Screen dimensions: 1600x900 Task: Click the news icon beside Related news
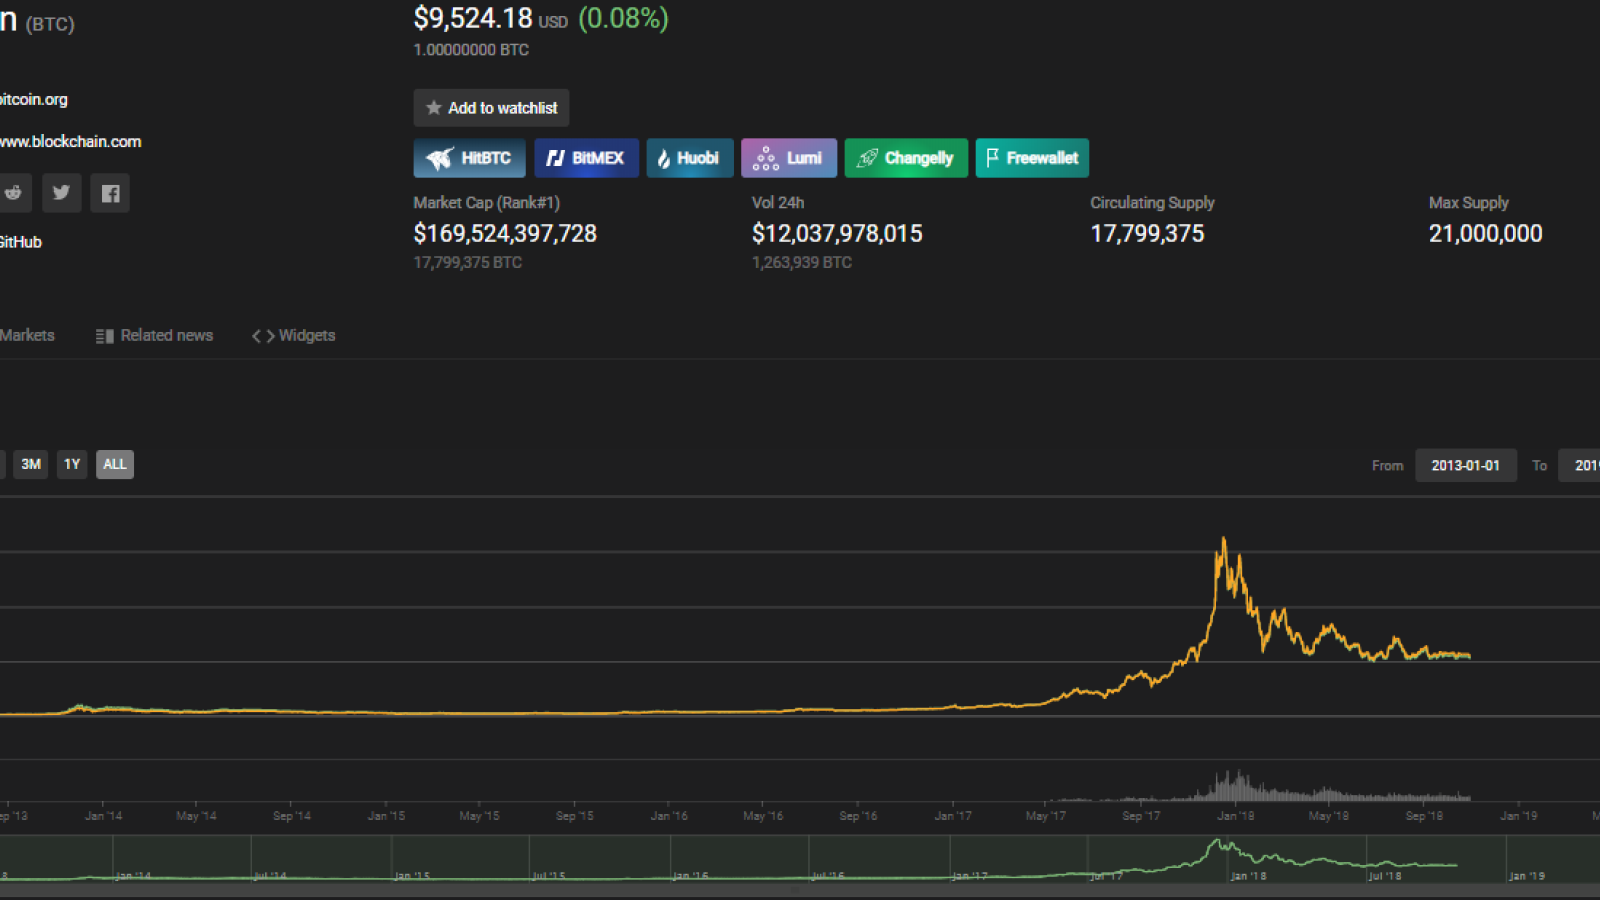tap(104, 336)
